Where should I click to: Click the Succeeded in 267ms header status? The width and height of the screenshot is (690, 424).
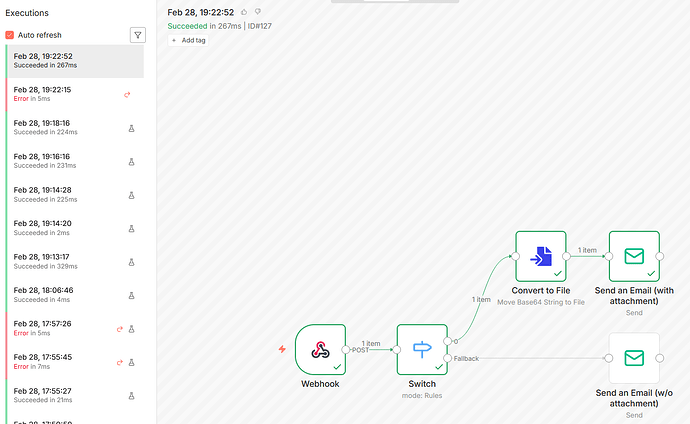pyautogui.click(x=204, y=26)
